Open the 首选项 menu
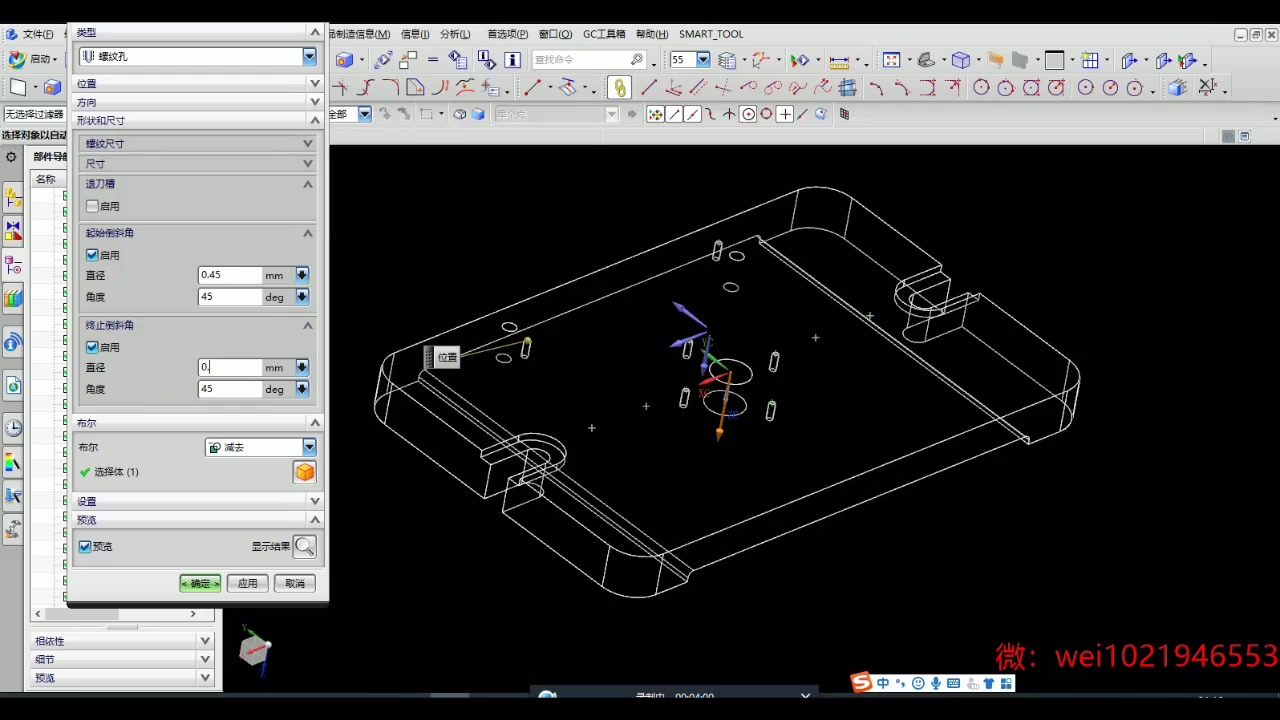1280x720 pixels. click(506, 33)
